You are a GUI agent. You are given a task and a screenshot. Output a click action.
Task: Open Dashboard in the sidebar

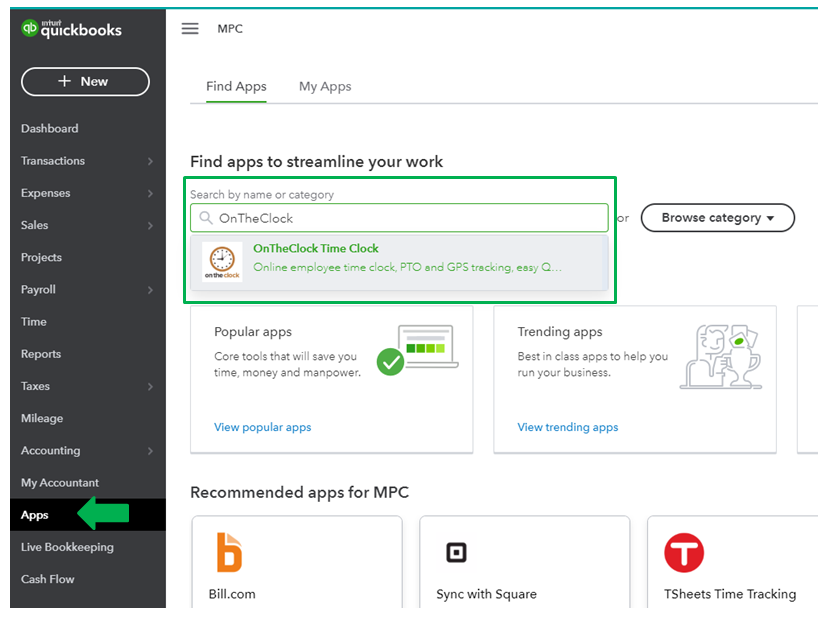tap(50, 129)
